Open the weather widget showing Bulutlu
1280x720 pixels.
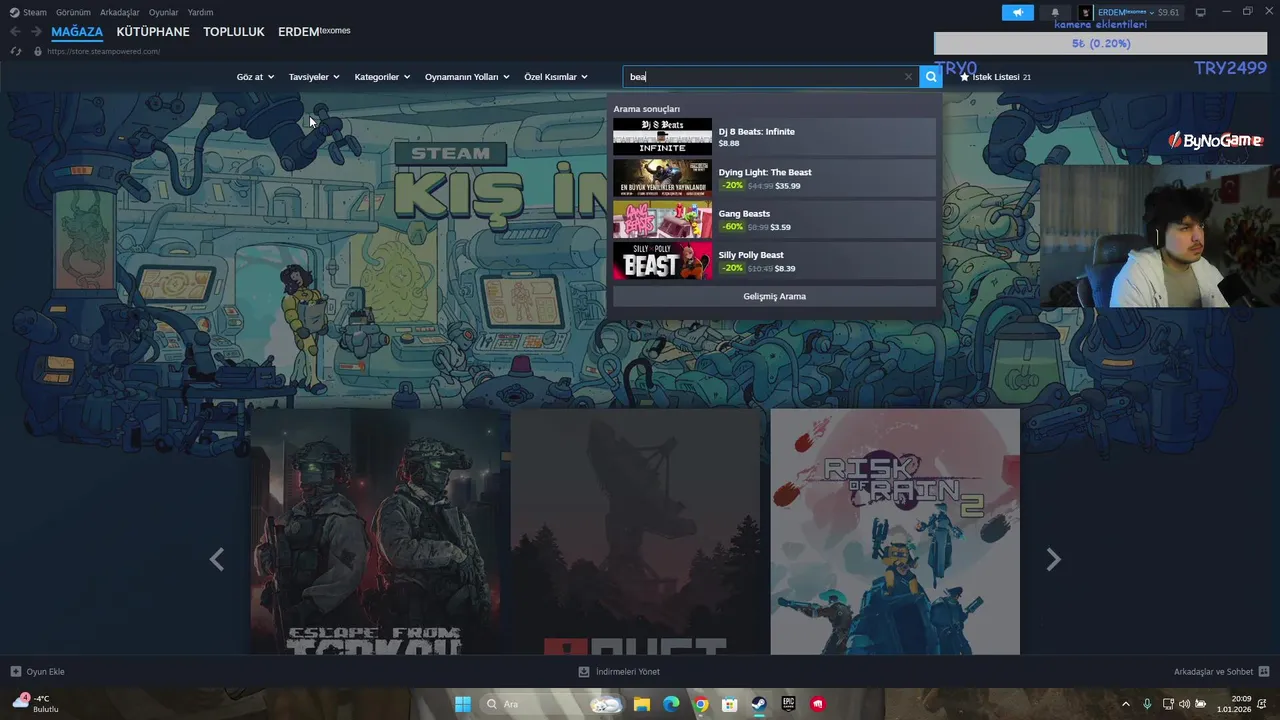point(35,704)
